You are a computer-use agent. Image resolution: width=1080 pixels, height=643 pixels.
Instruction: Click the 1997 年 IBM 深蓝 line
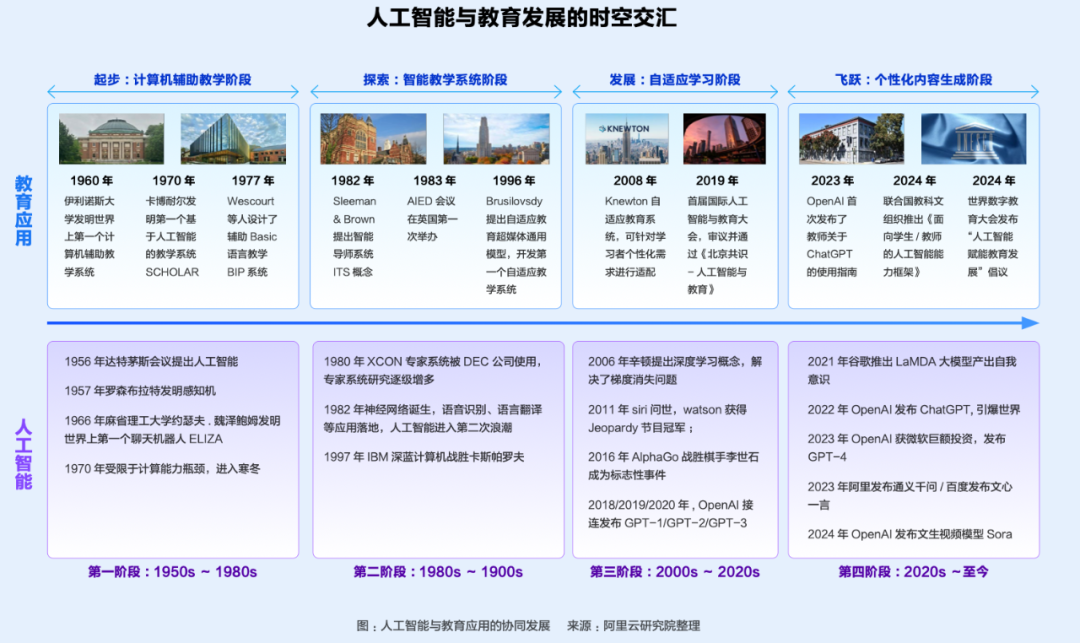[424, 457]
